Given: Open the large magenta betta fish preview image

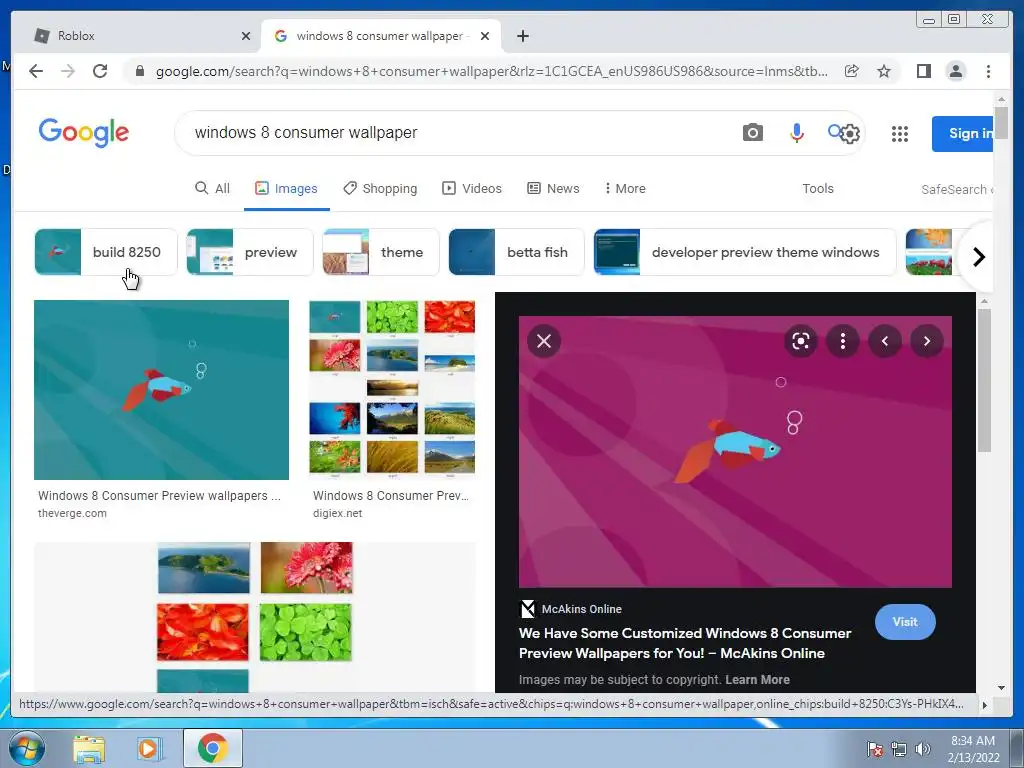Looking at the screenshot, I should 735,452.
